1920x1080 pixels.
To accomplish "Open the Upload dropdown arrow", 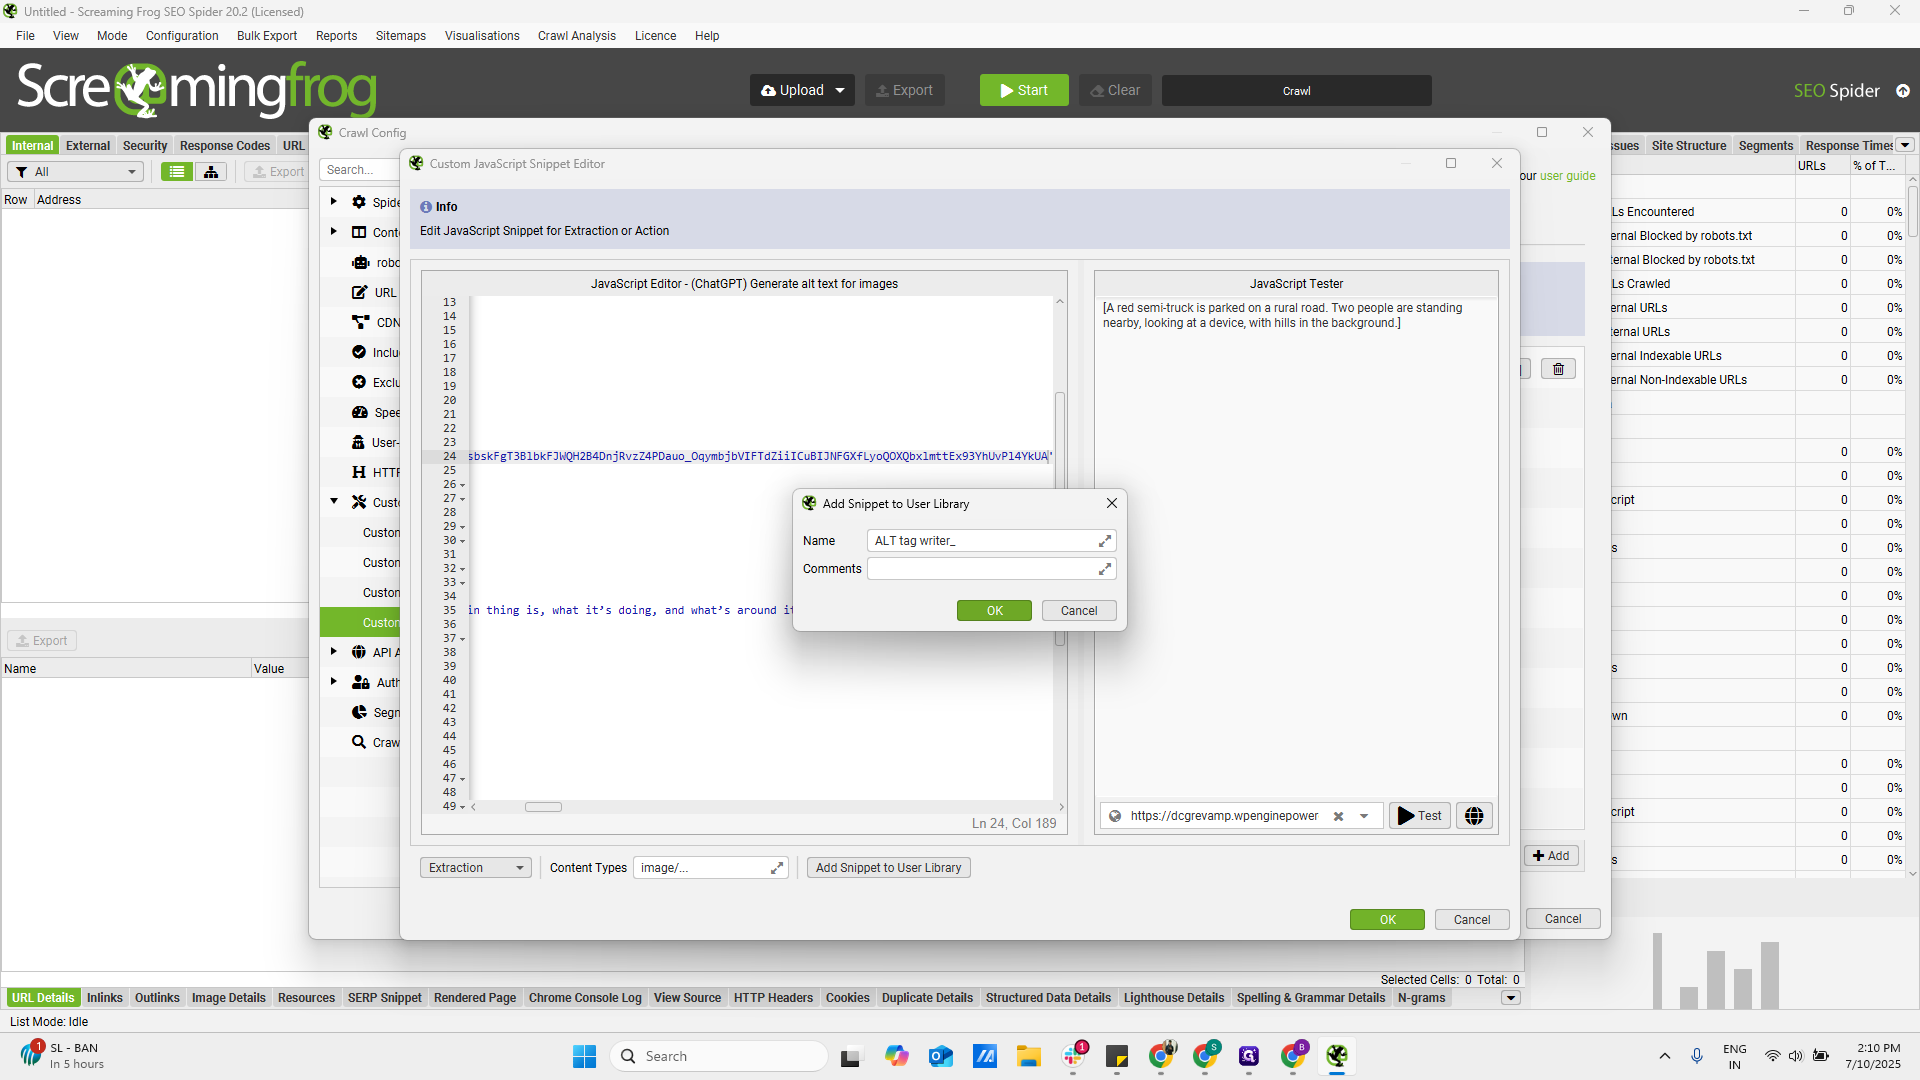I will (x=840, y=90).
